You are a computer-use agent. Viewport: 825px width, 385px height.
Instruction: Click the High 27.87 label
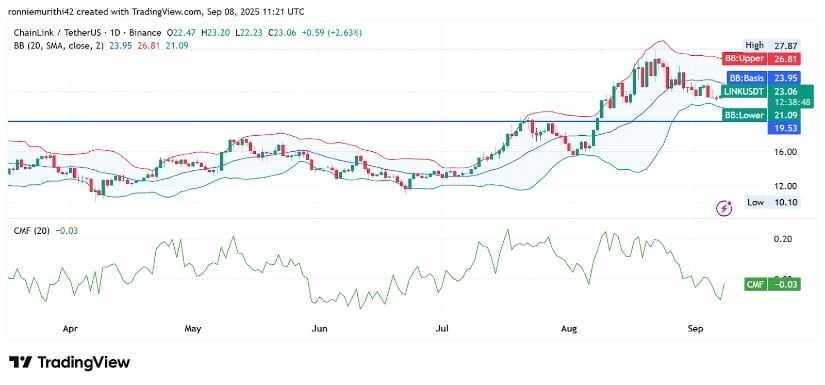[x=772, y=46]
